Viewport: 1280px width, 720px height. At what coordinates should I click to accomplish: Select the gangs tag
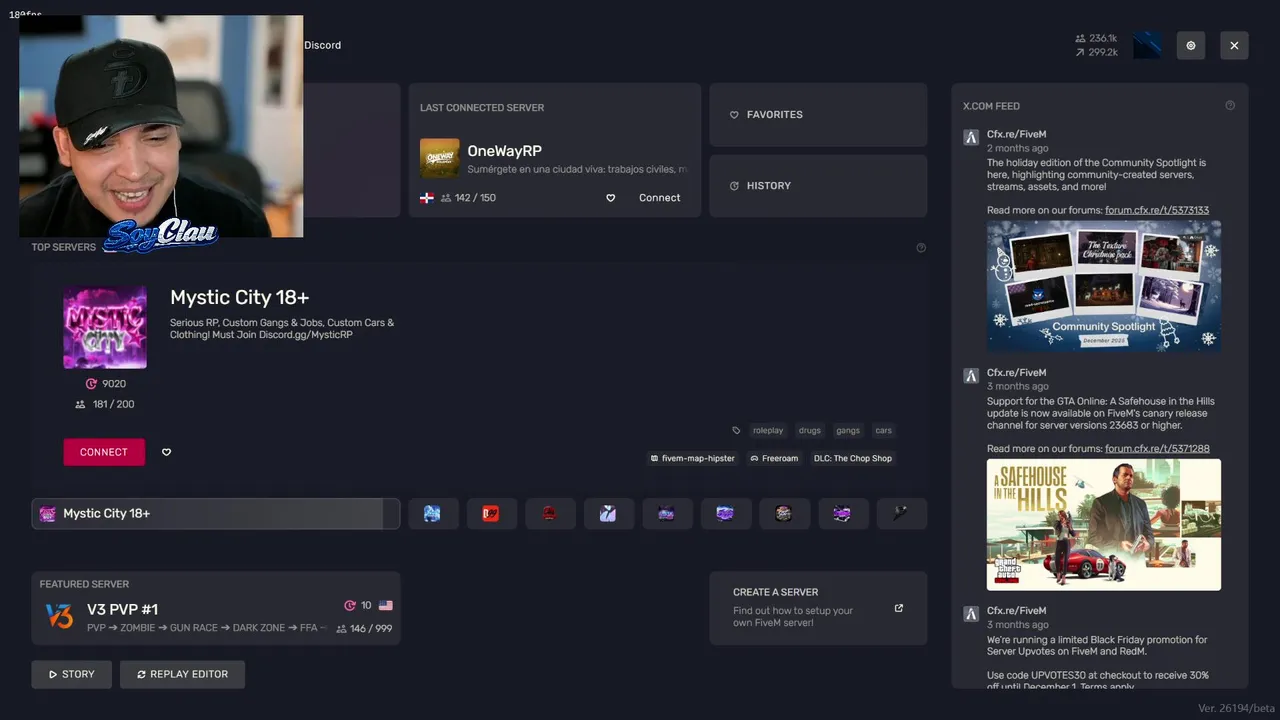[x=848, y=431]
